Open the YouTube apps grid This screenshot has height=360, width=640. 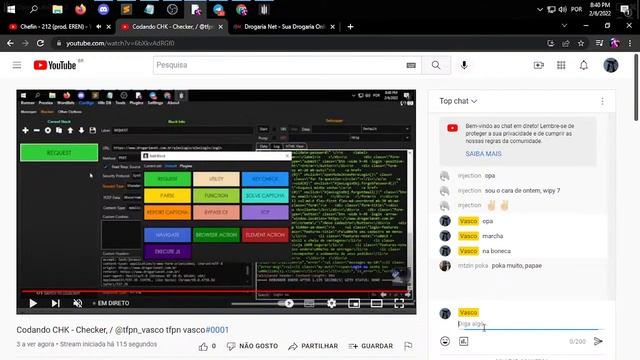(561, 65)
